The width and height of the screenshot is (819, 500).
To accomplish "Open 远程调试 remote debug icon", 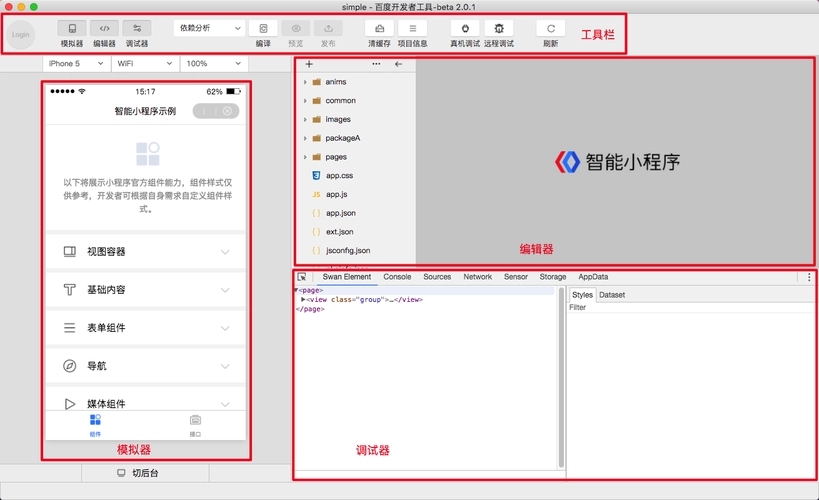I will [x=498, y=29].
